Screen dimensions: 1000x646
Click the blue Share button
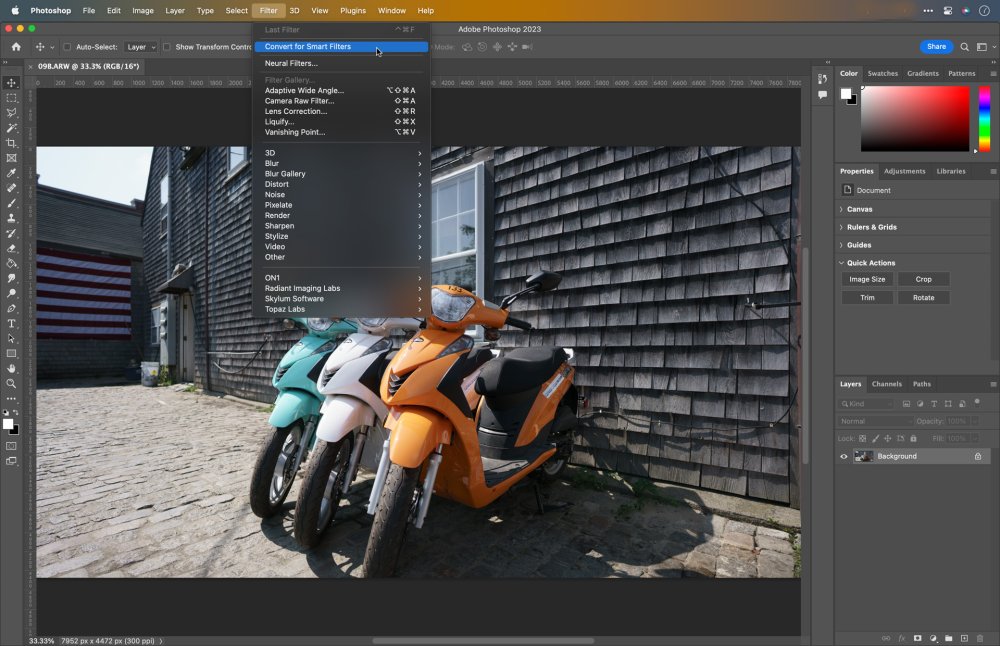coord(936,47)
